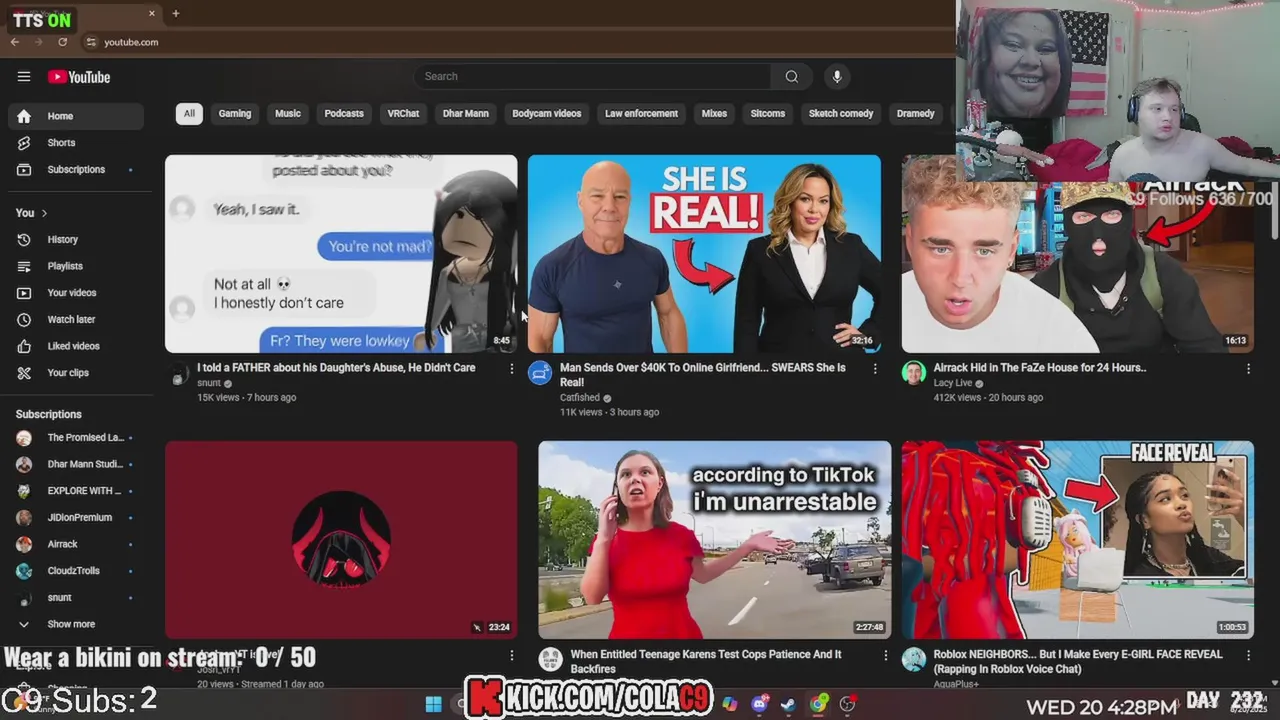This screenshot has height=720, width=1280.
Task: Open Shorts from the sidebar
Action: [x=76, y=143]
